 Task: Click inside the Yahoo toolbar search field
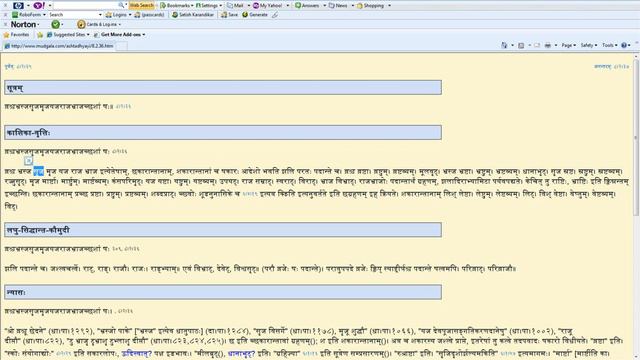86,5
